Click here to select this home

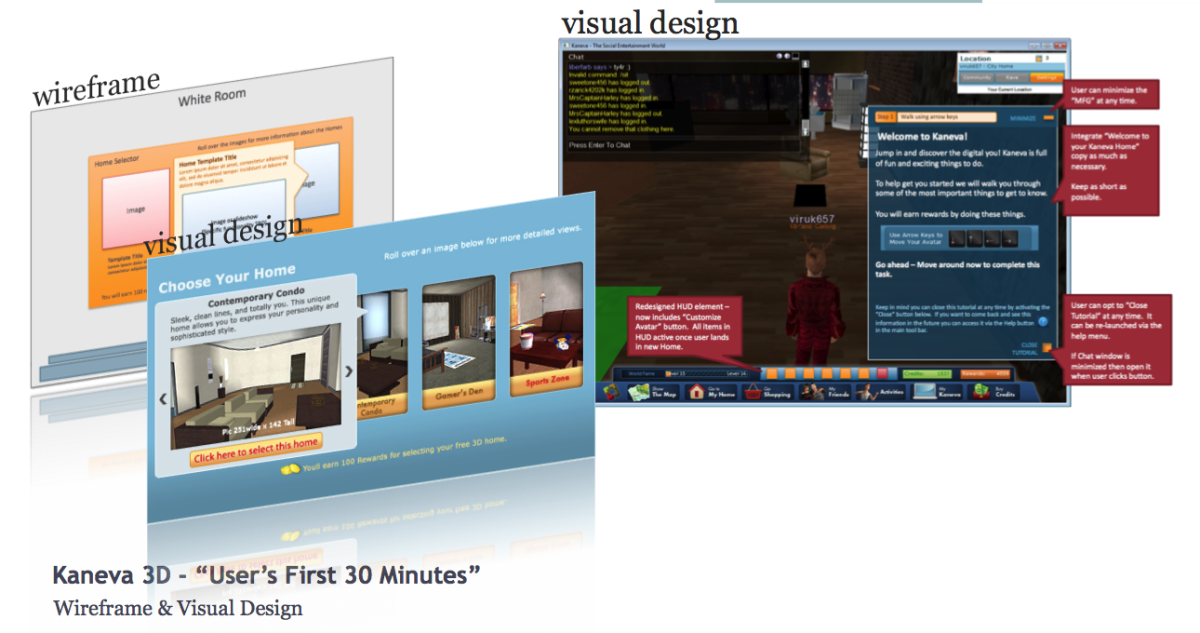pos(257,454)
